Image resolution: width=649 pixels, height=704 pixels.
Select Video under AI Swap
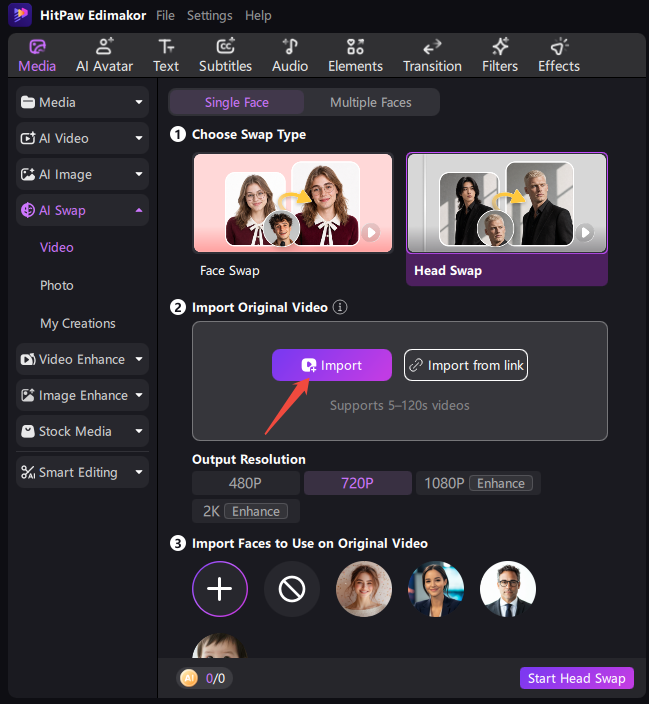click(57, 247)
